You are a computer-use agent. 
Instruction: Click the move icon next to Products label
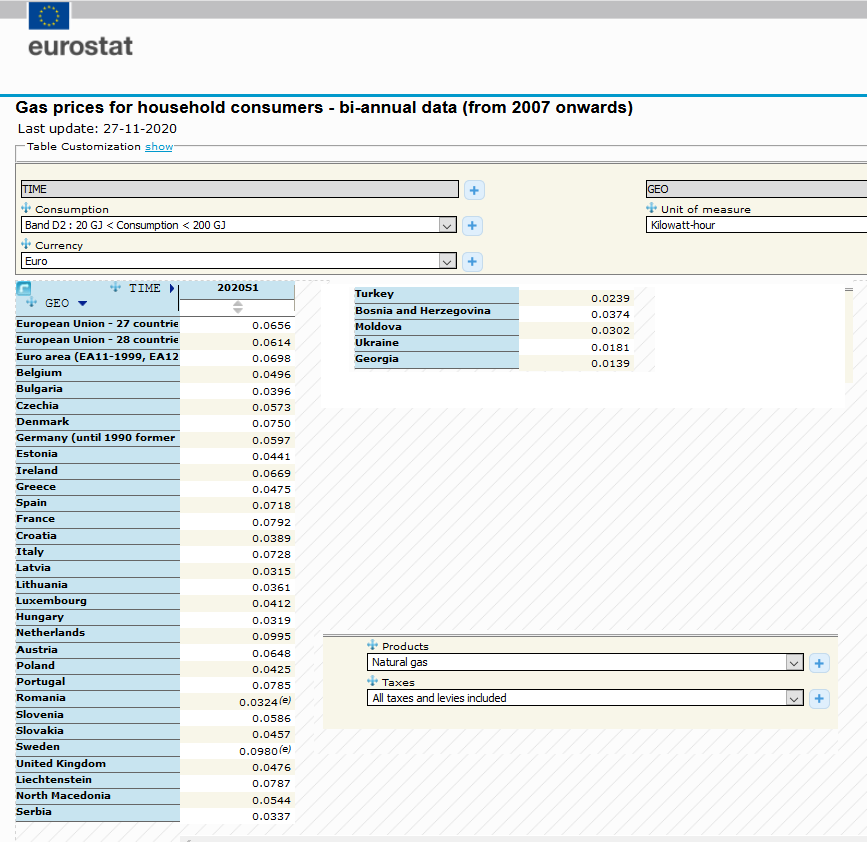click(x=373, y=645)
